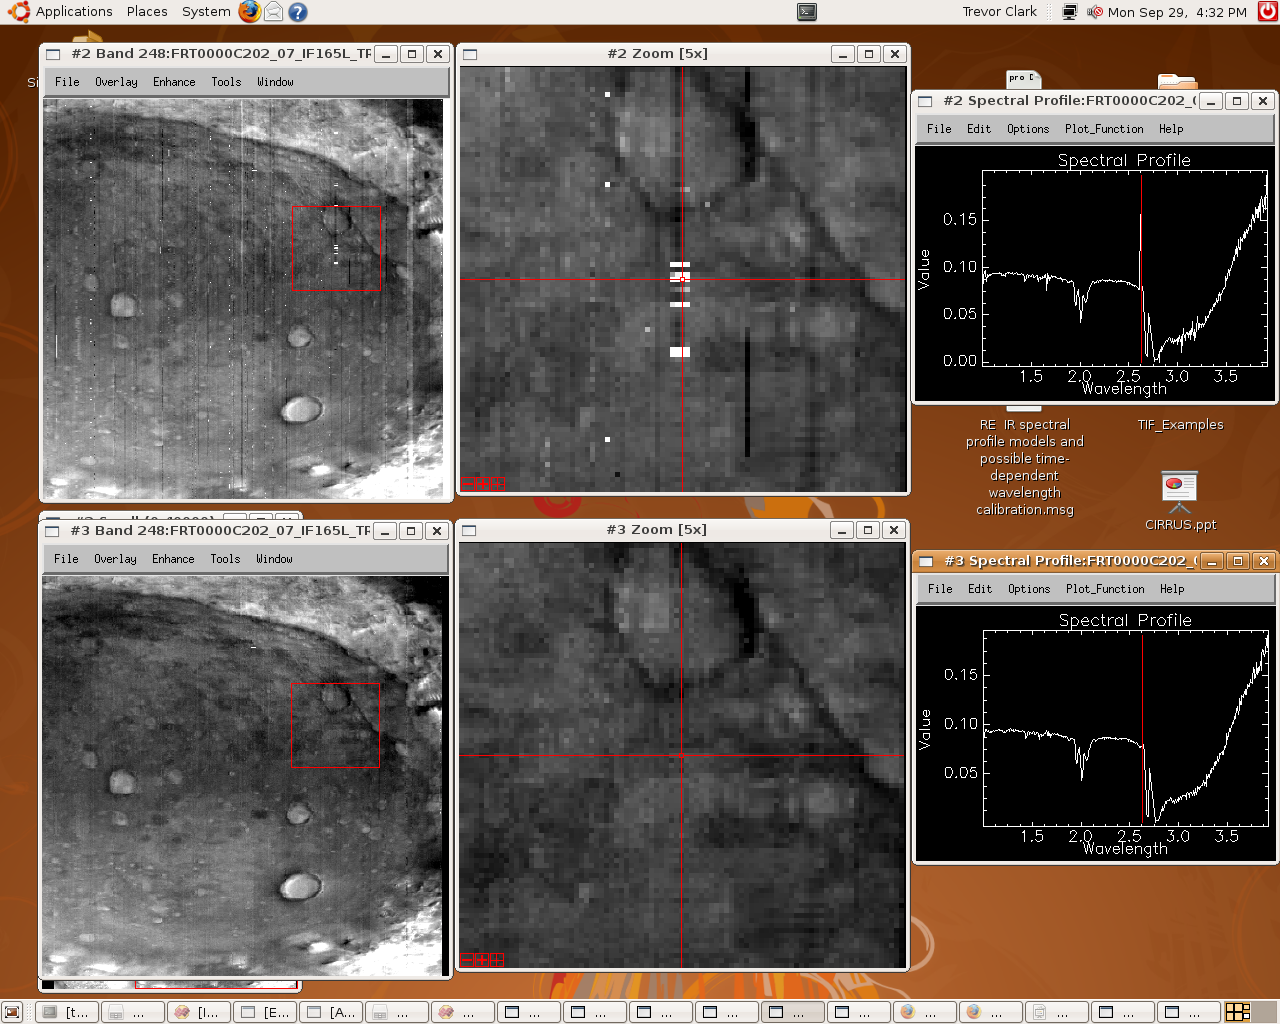
Task: Open window menu icon of #3 Zoom window
Action: pyautogui.click(x=470, y=530)
